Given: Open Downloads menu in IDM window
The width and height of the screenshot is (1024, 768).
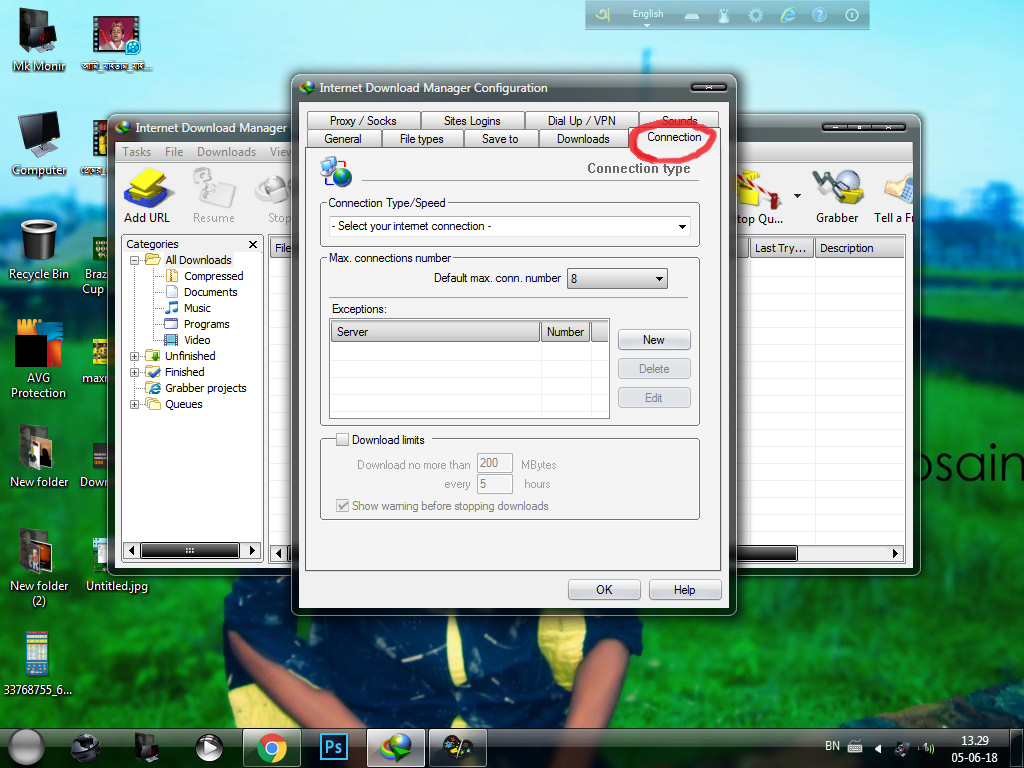Looking at the screenshot, I should 227,152.
